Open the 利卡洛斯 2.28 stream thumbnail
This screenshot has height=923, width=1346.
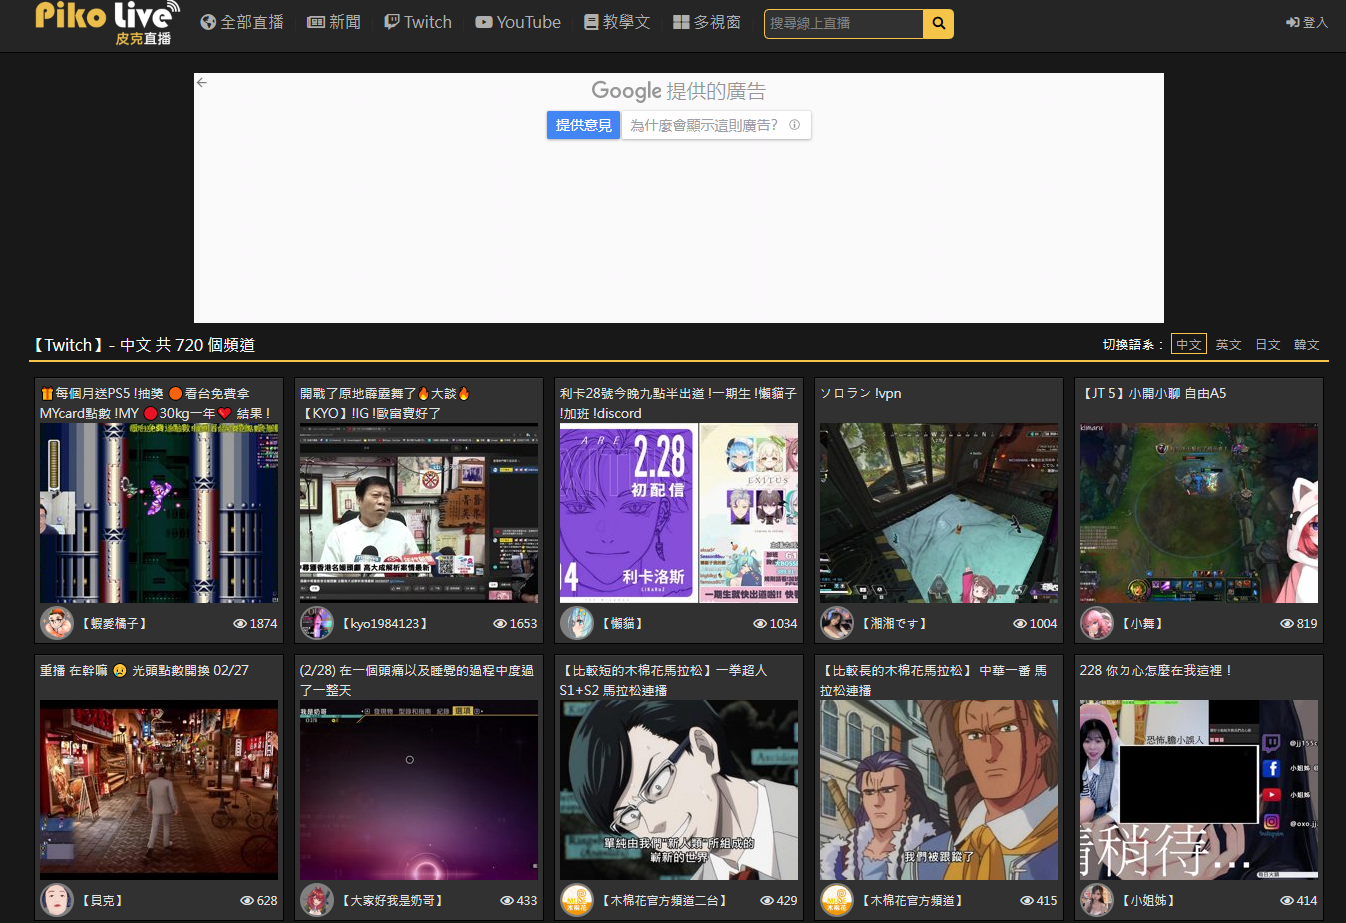click(679, 512)
